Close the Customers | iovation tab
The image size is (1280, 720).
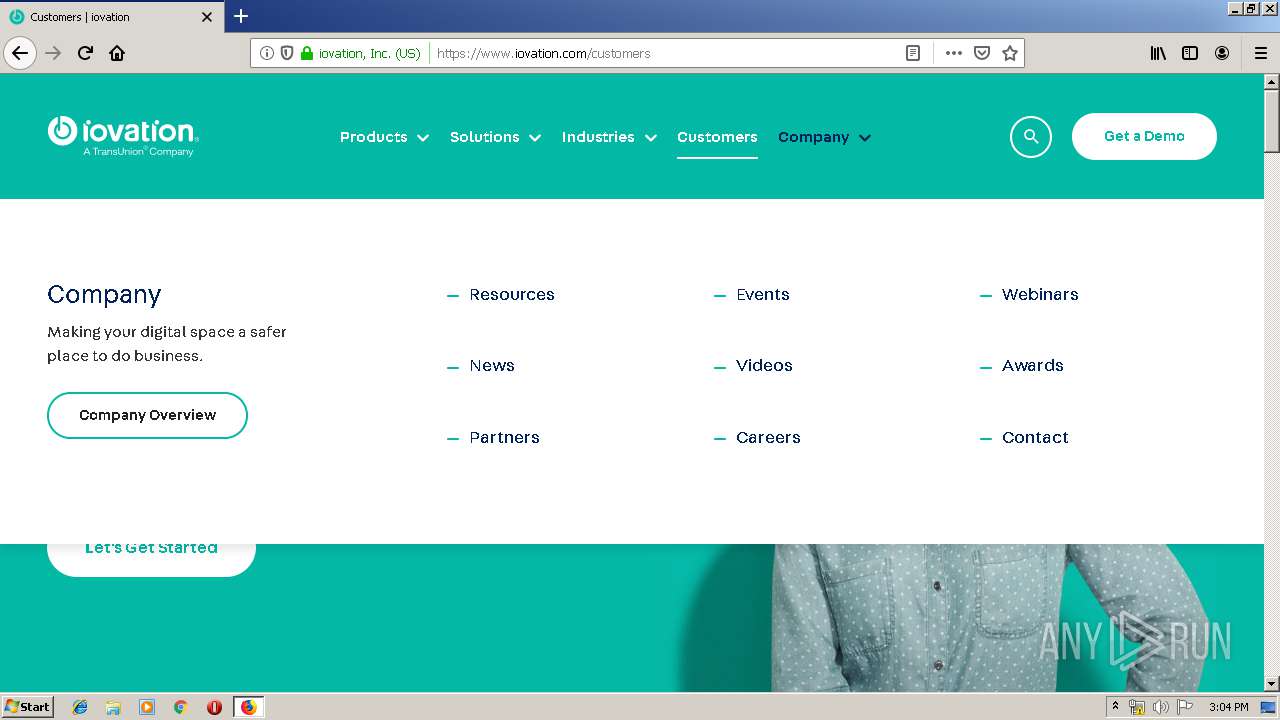207,17
